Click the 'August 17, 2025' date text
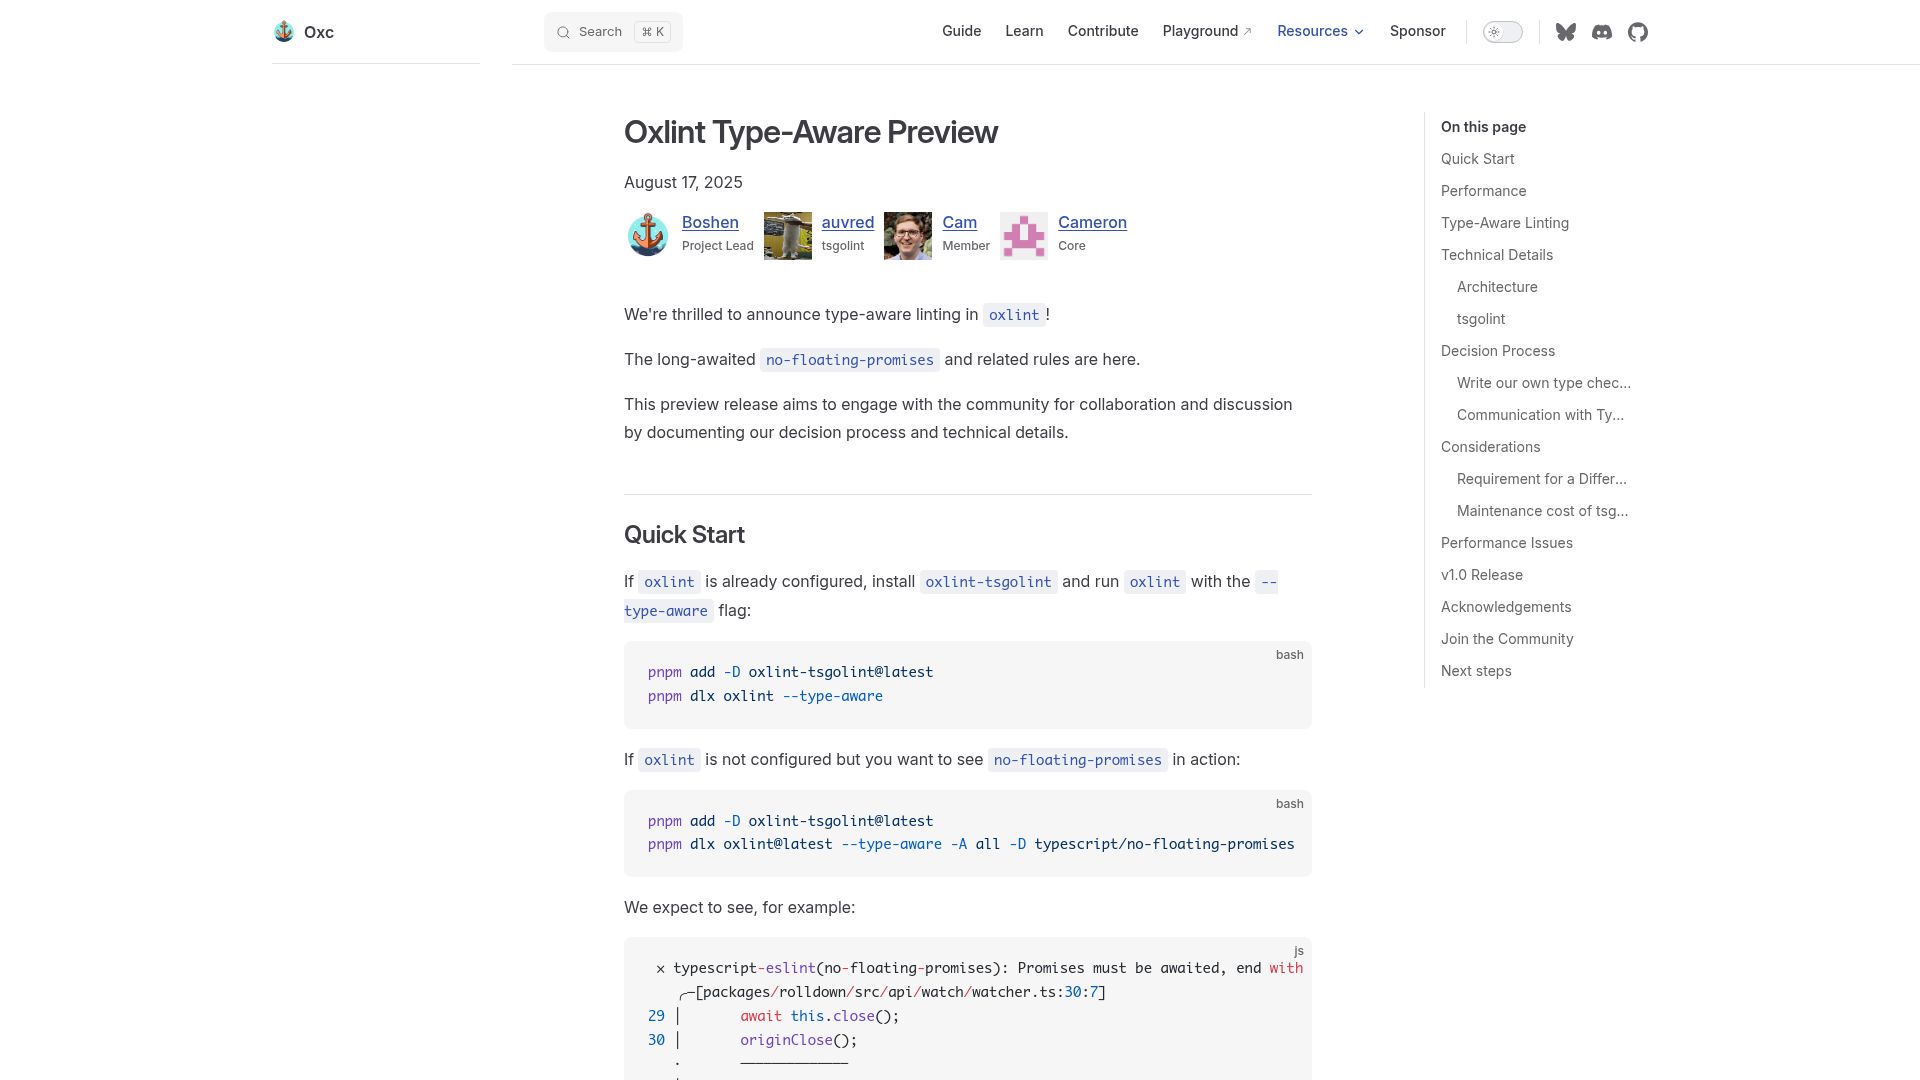 (683, 182)
